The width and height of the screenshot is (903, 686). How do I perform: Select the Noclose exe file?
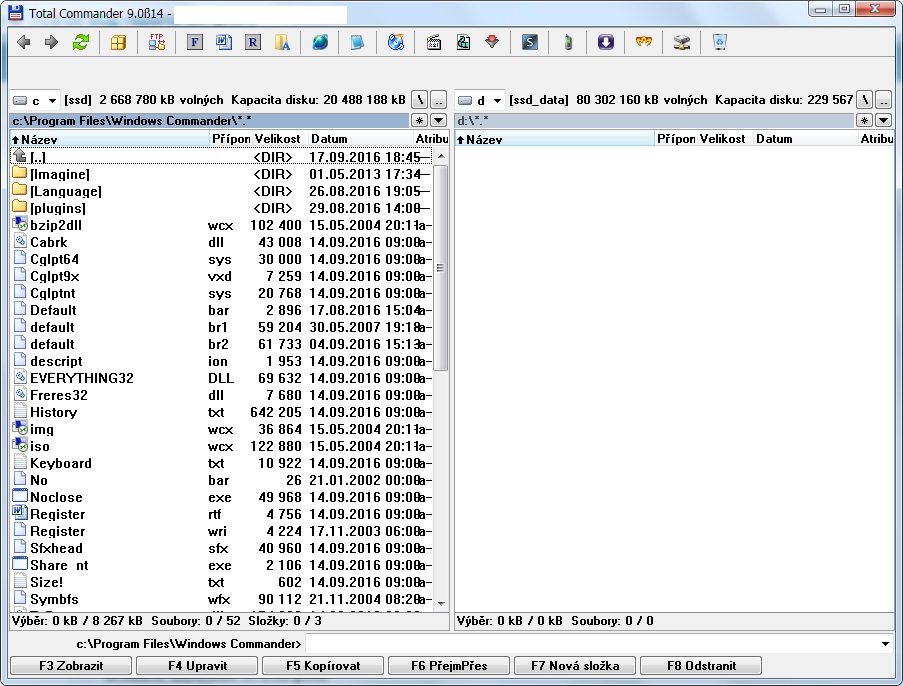[221, 497]
